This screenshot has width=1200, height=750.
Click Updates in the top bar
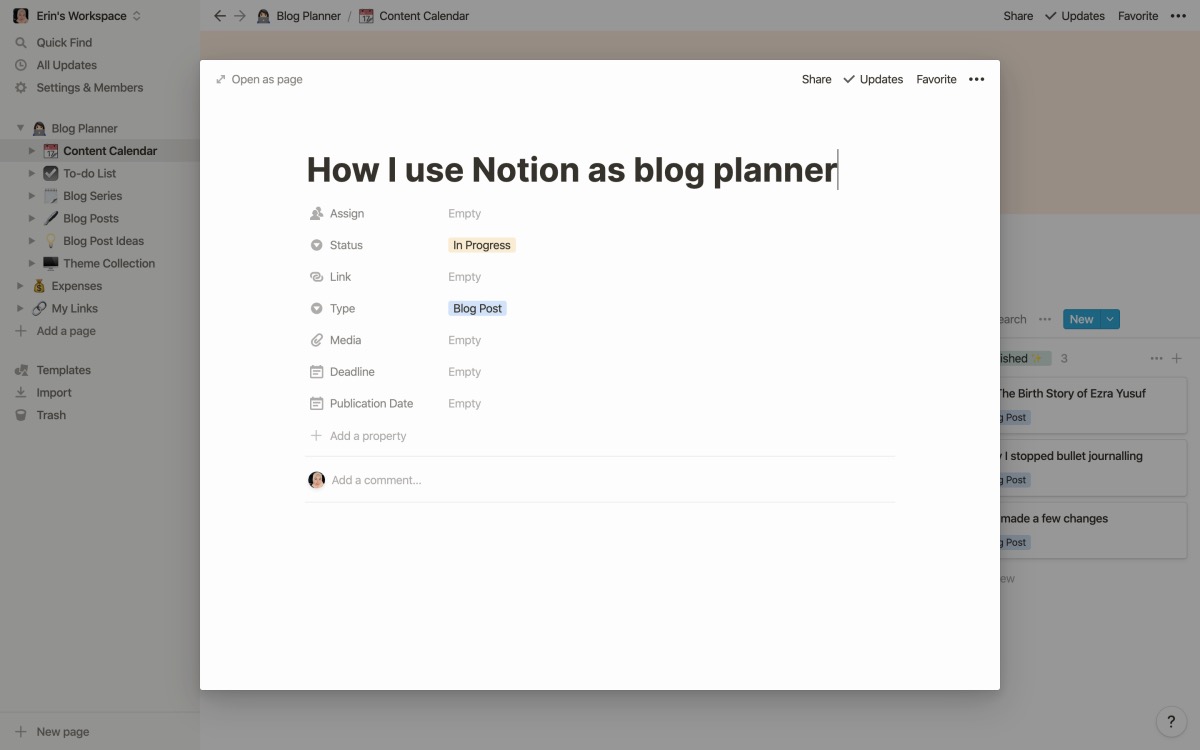(x=1075, y=16)
